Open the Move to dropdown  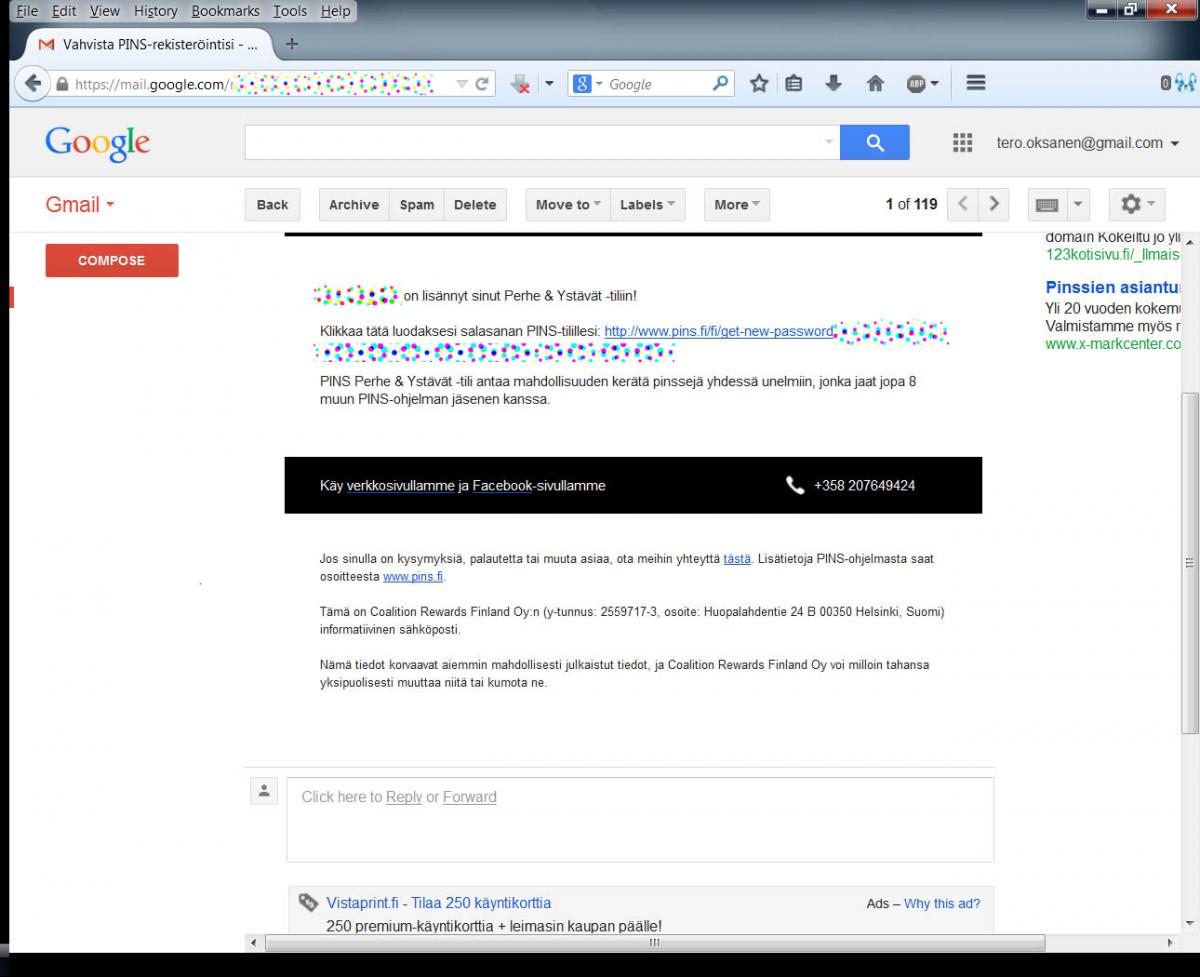567,204
